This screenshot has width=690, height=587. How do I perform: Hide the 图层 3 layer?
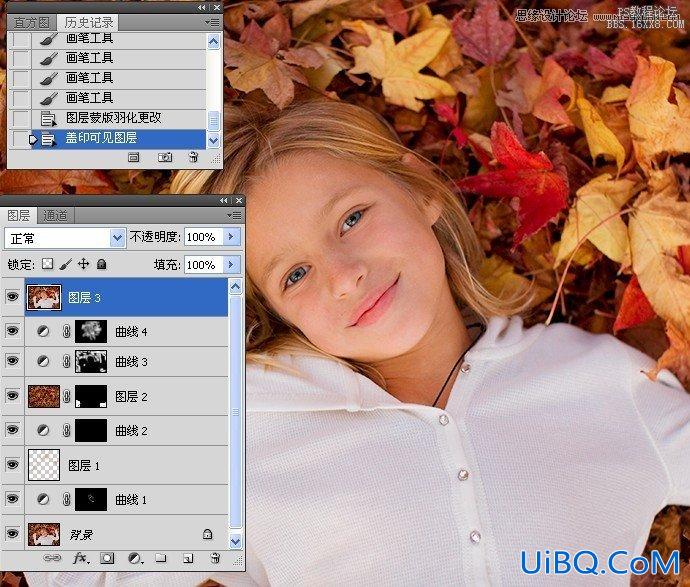click(x=12, y=296)
